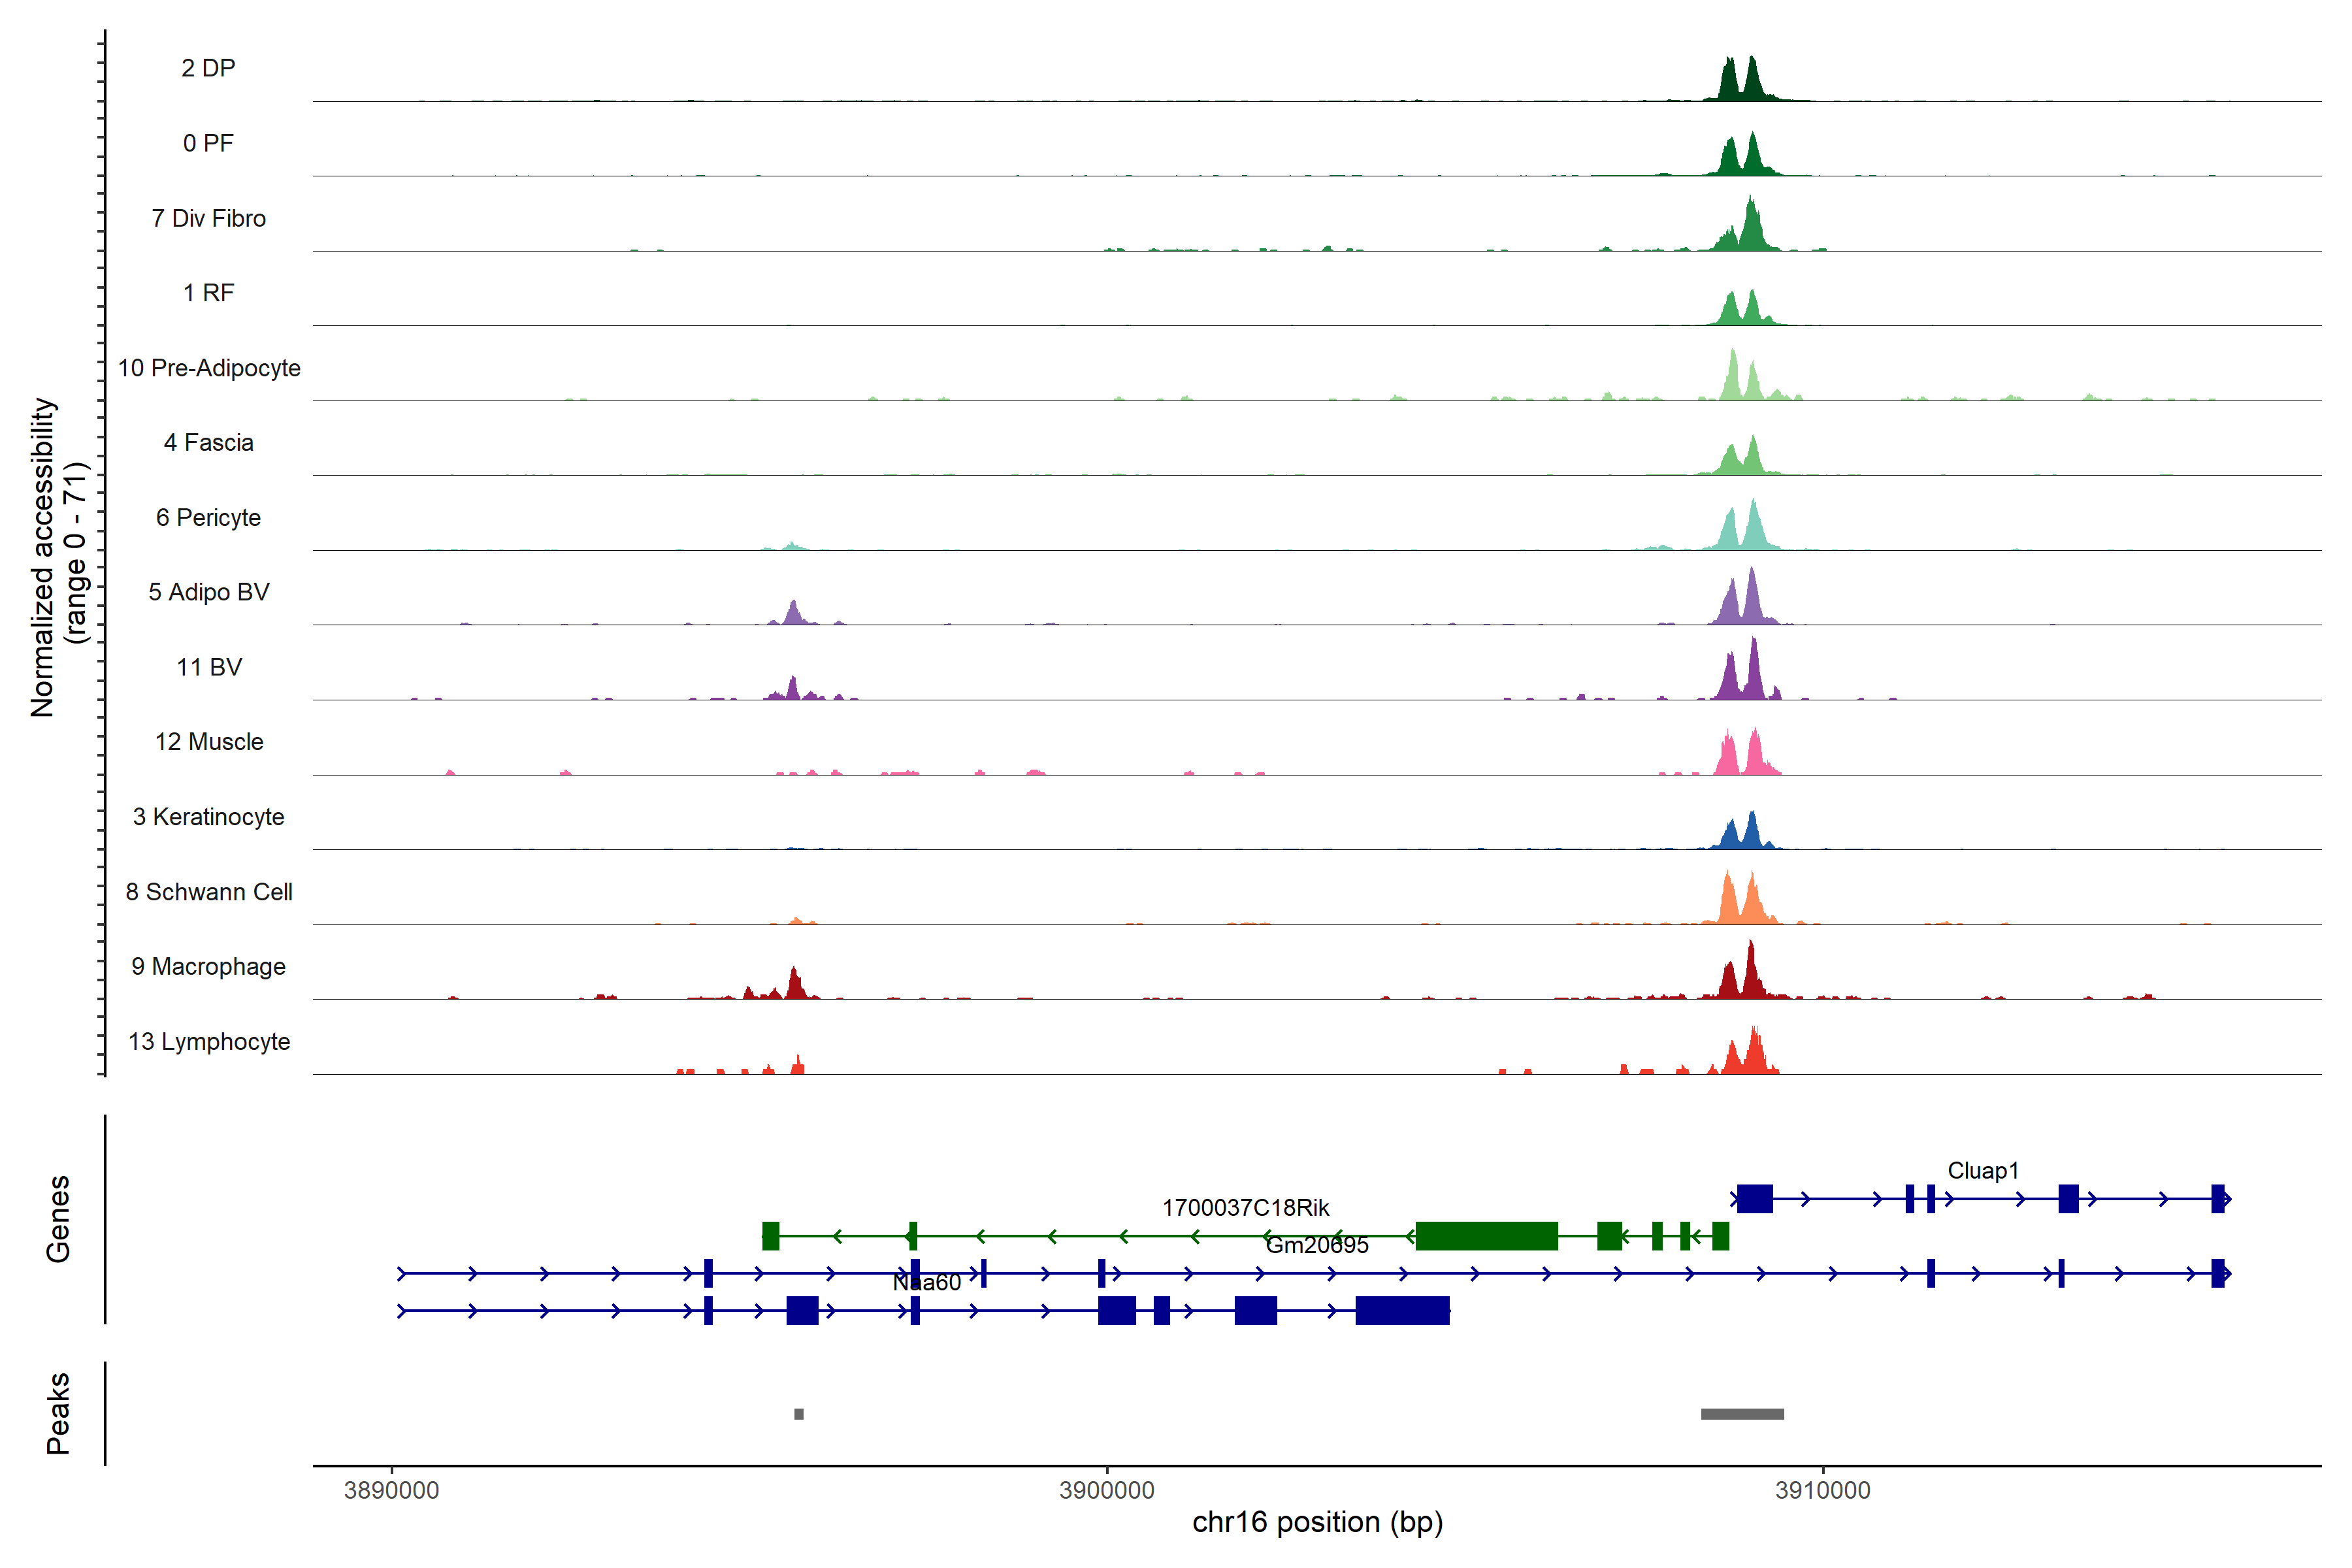Click the 2 DP track label
This screenshot has height=1568, width=2352.
tap(208, 68)
